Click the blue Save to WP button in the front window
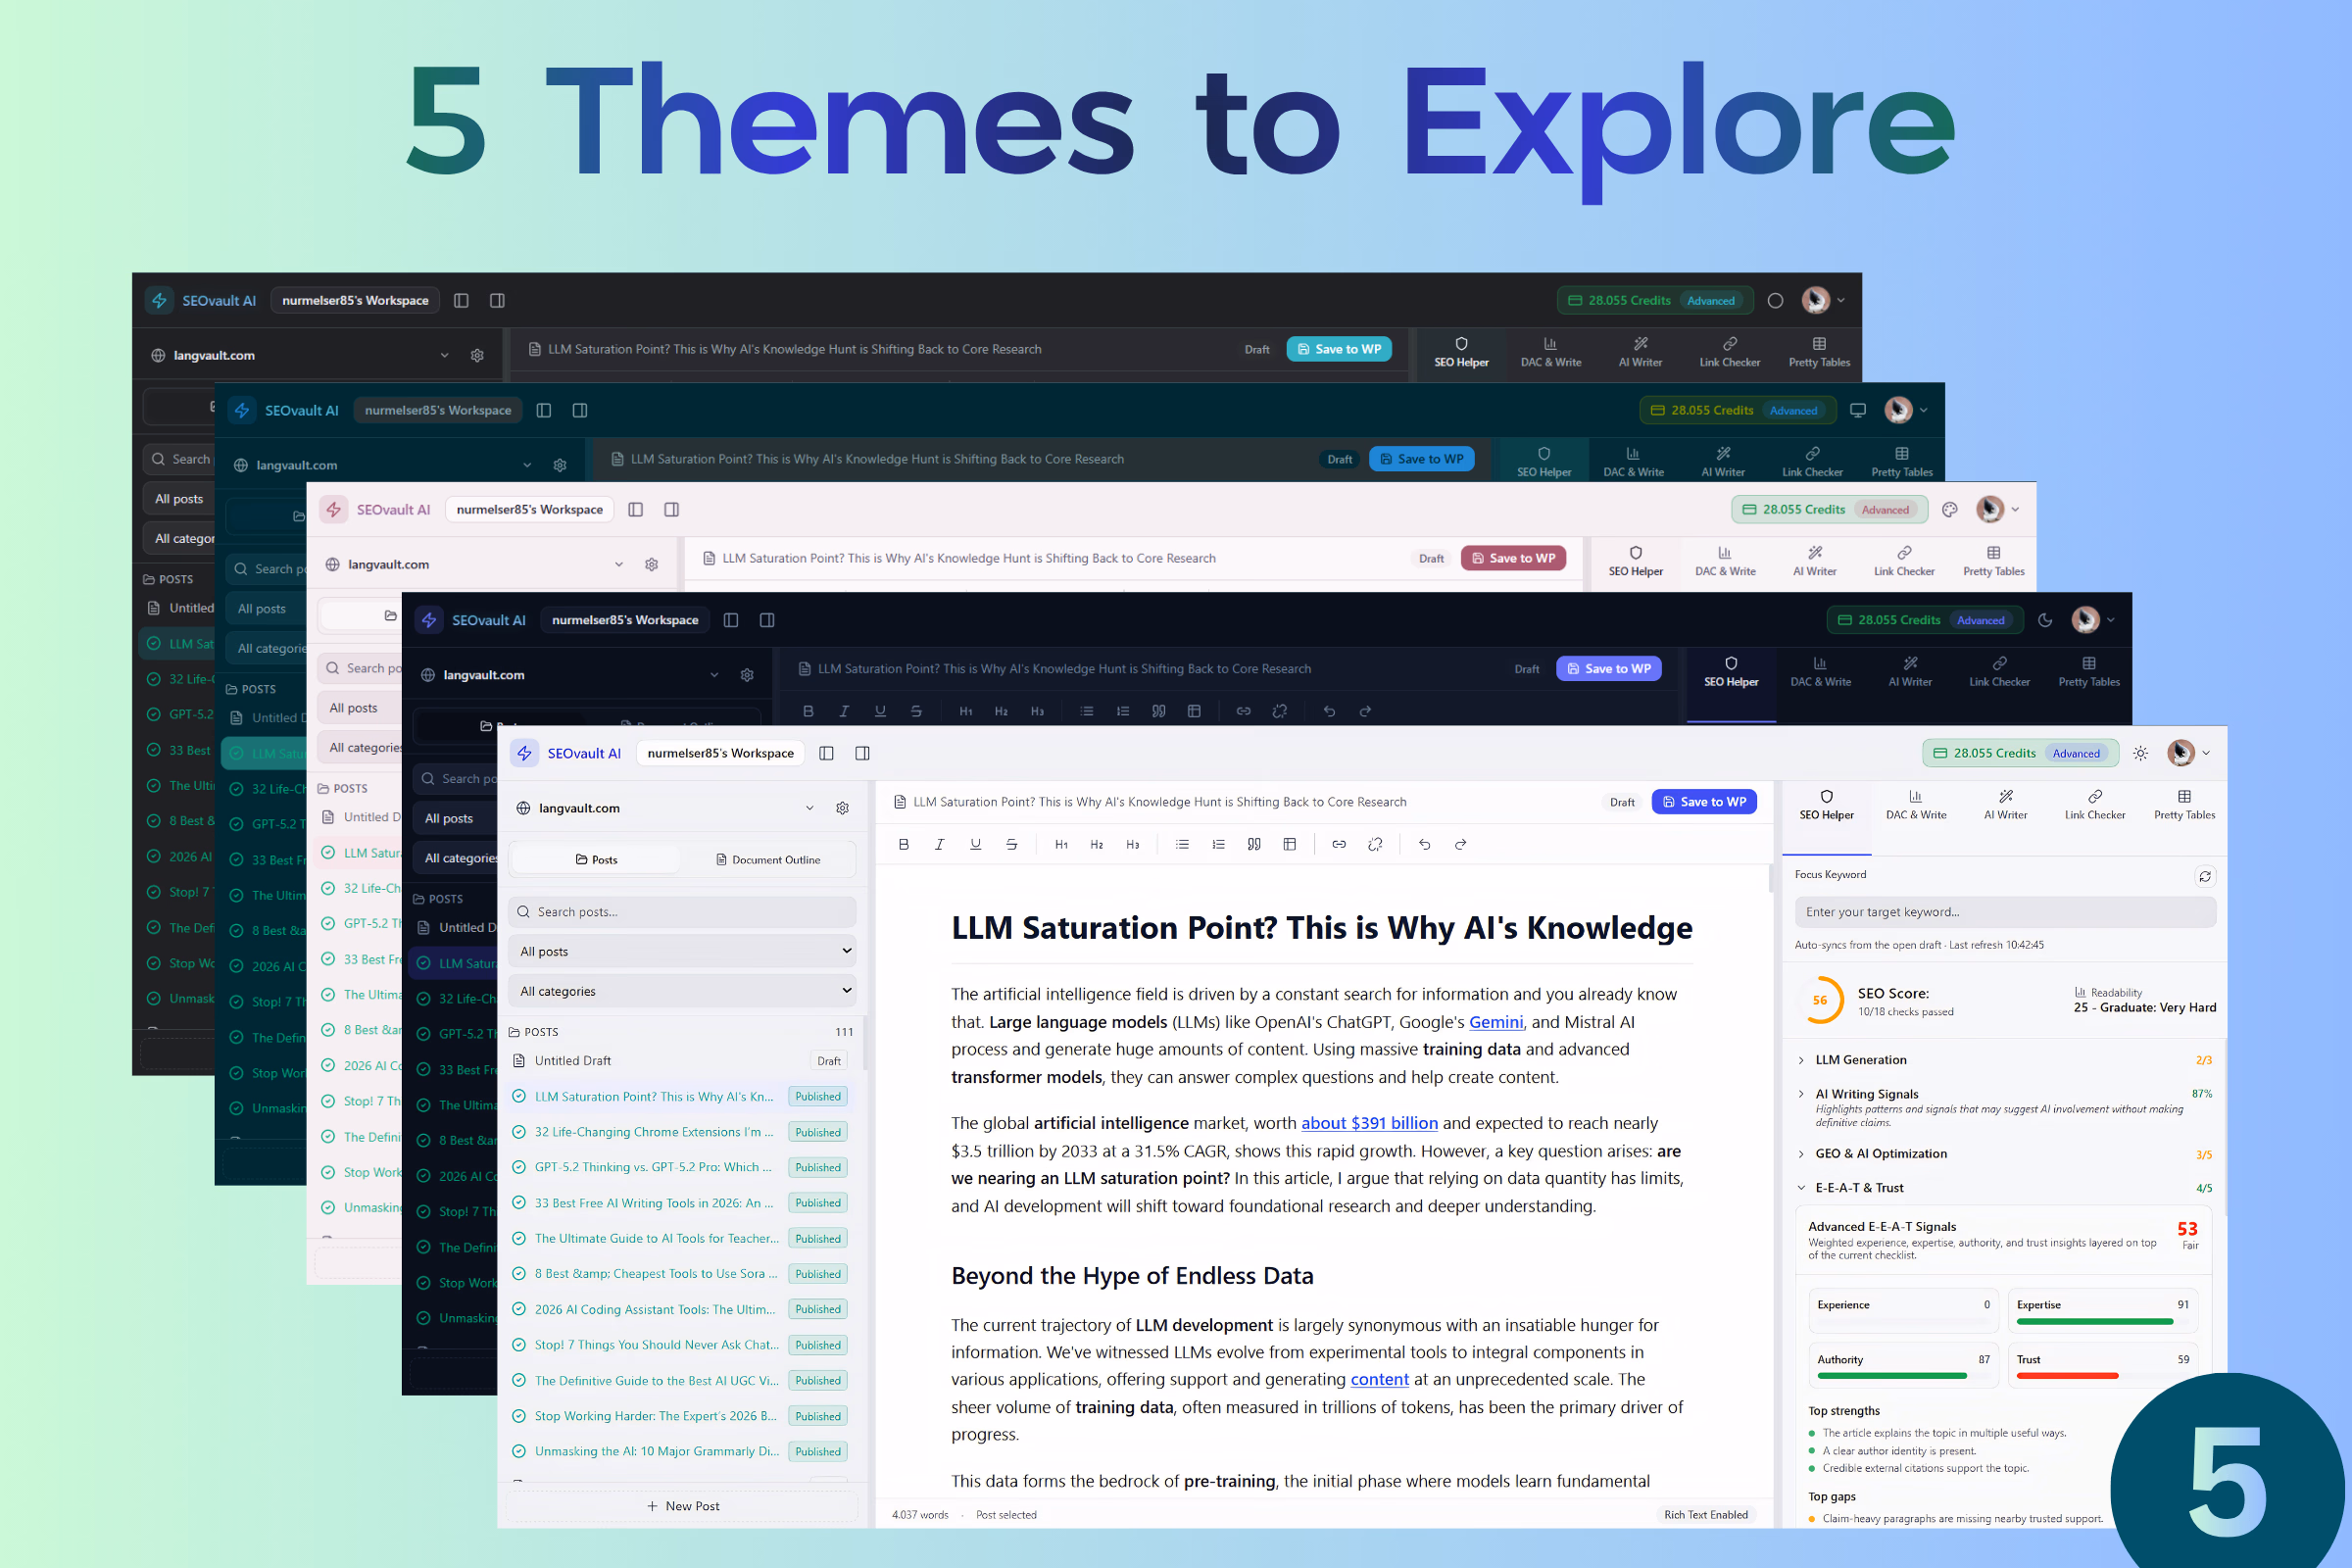2352x1568 pixels. tap(1704, 802)
